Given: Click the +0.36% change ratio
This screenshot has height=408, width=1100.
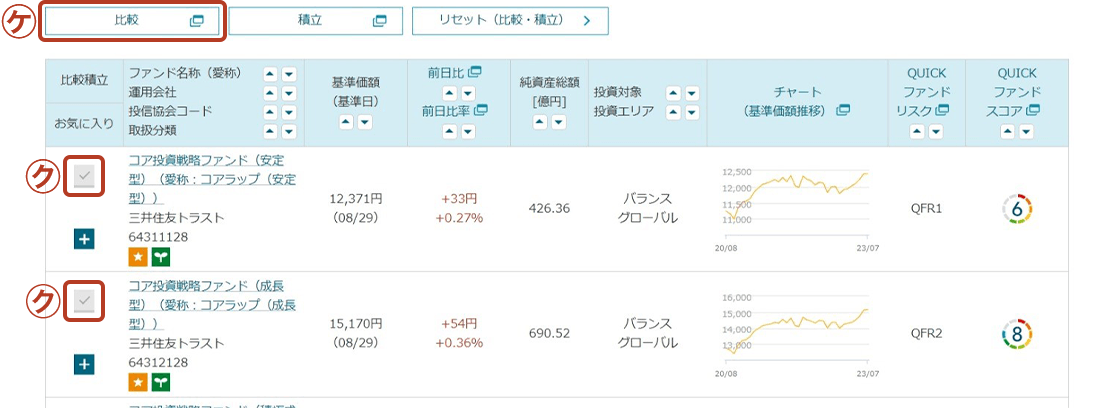Looking at the screenshot, I should coord(459,343).
